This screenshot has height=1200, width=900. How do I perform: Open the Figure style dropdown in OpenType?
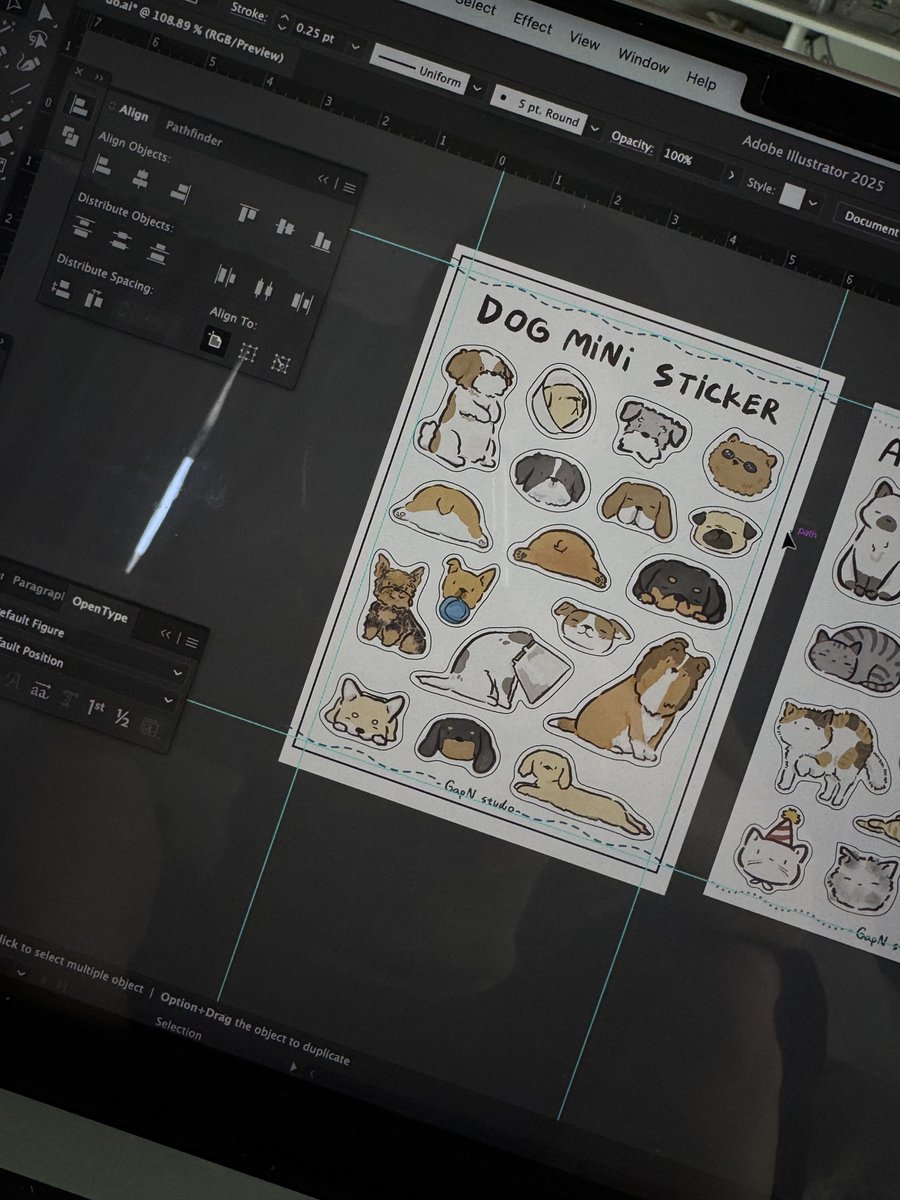tap(177, 672)
